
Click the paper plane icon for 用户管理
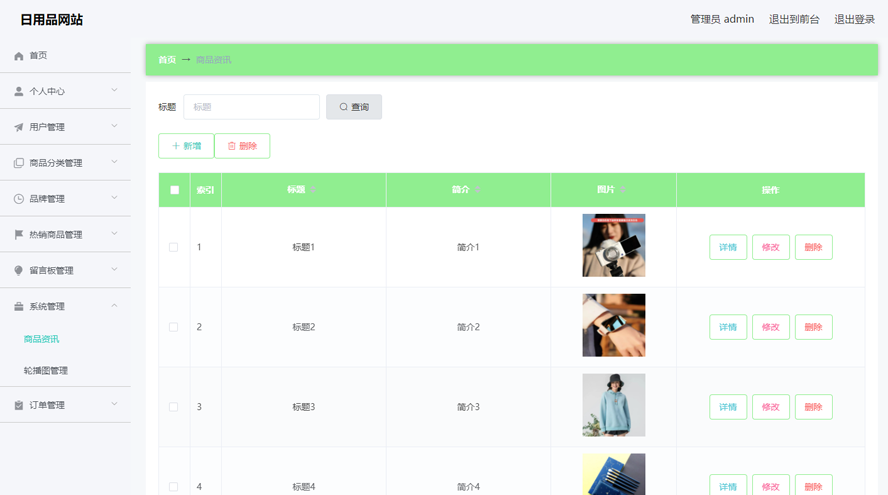19,127
